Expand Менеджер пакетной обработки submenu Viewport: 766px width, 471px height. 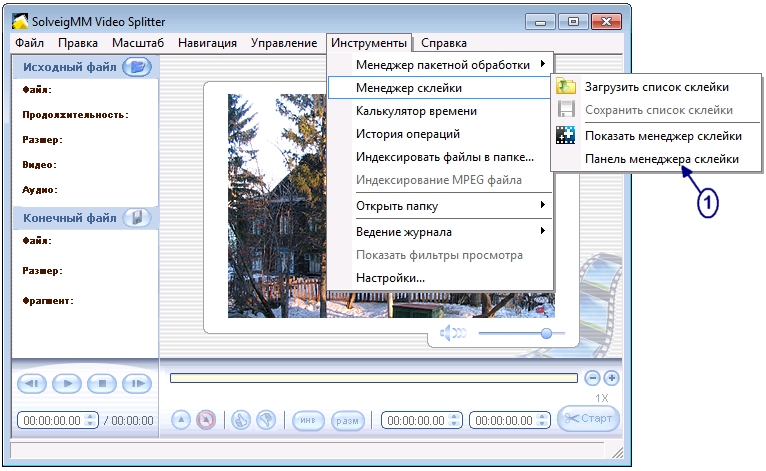coord(440,64)
